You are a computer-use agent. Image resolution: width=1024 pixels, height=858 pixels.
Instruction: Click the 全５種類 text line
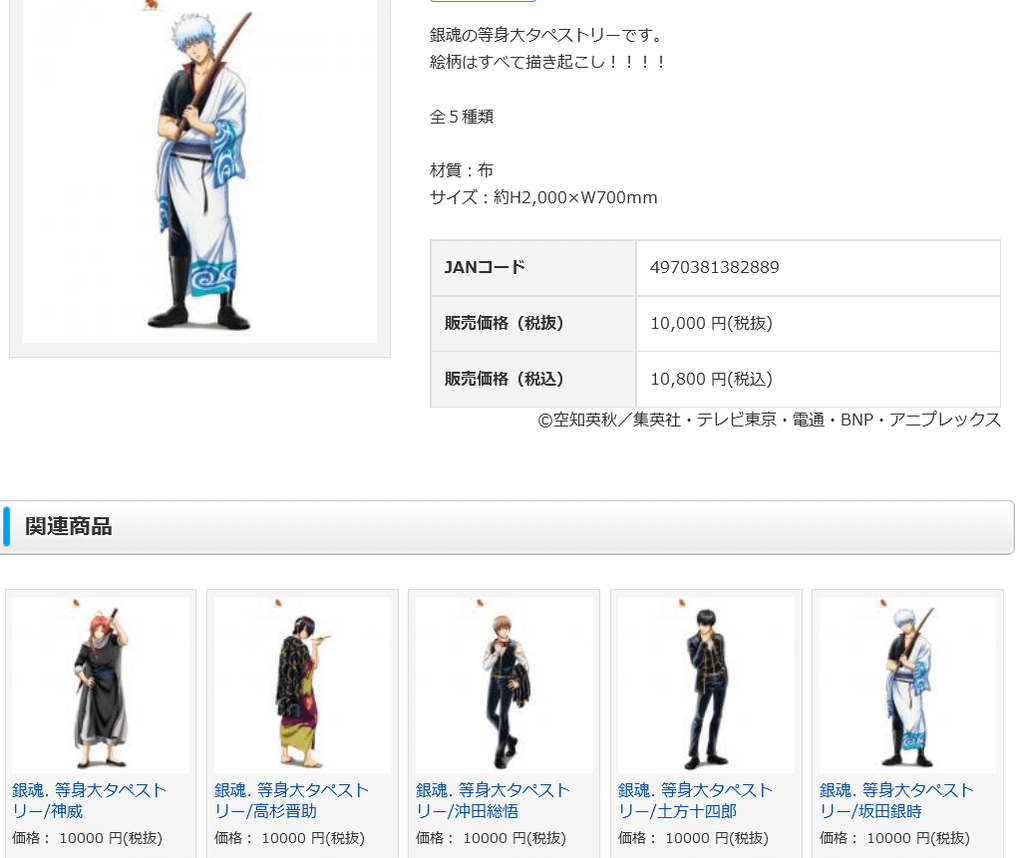point(462,117)
